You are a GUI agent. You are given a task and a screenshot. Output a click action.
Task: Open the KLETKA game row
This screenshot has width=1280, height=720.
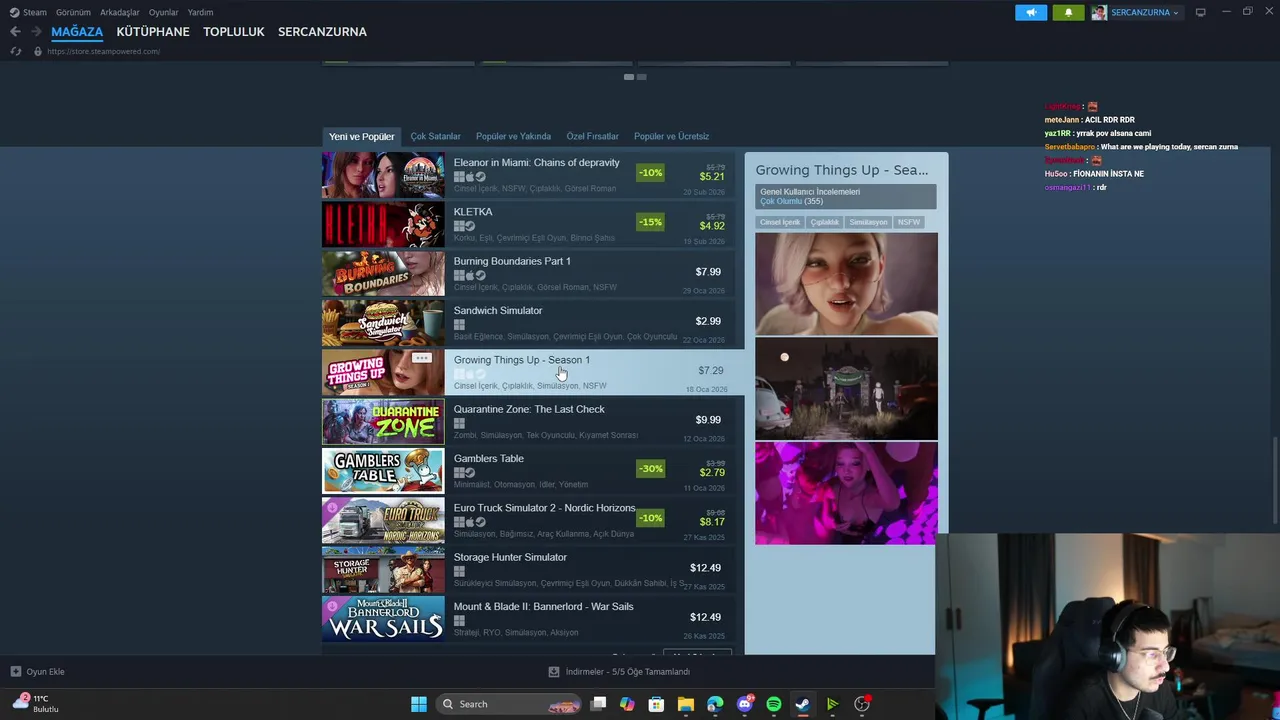[528, 224]
